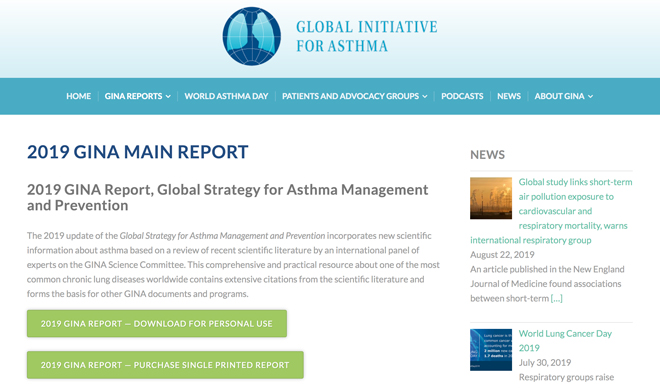Click Purchase Single Printed Report button
The height and width of the screenshot is (388, 660).
(165, 365)
